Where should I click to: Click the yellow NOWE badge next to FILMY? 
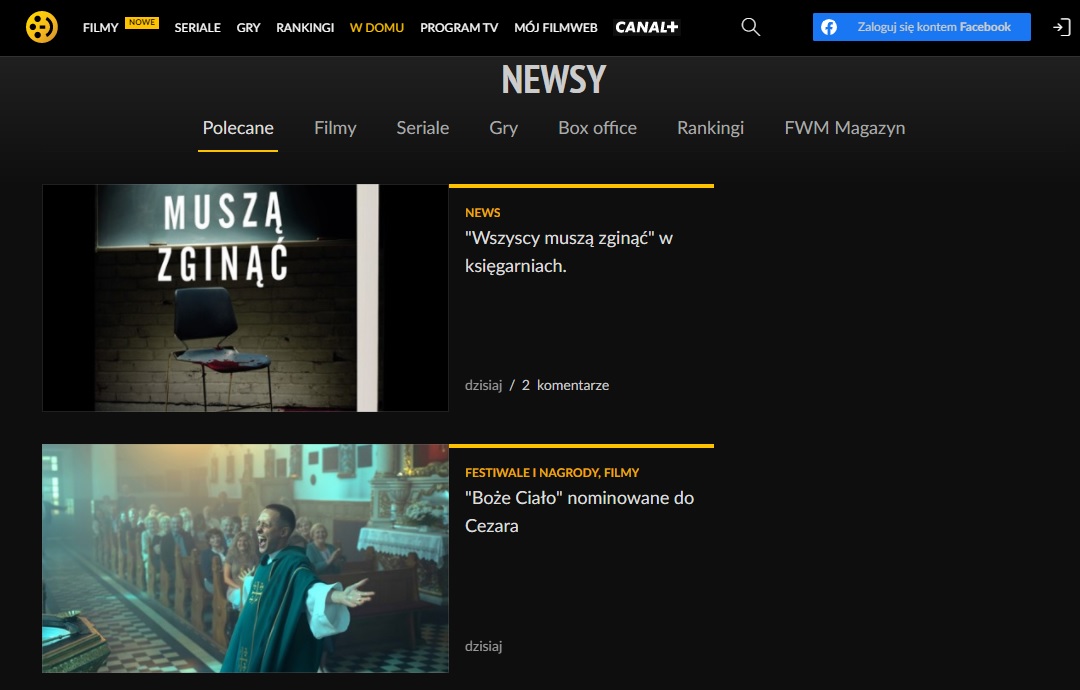tap(142, 20)
